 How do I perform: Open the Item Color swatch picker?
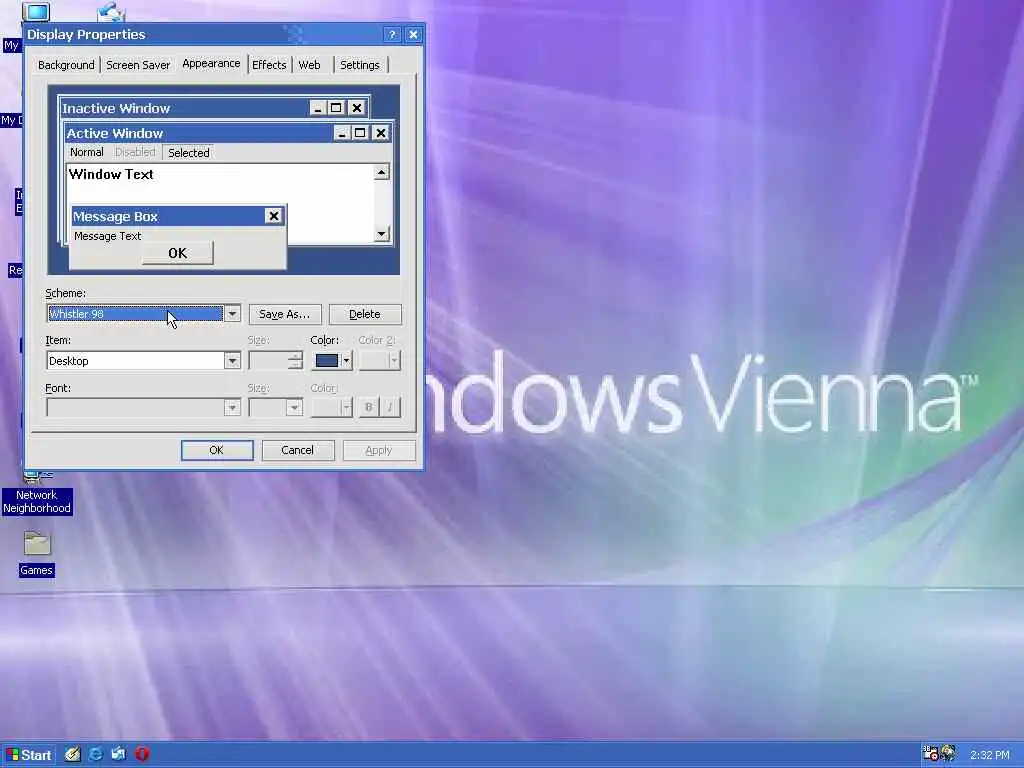click(x=332, y=360)
